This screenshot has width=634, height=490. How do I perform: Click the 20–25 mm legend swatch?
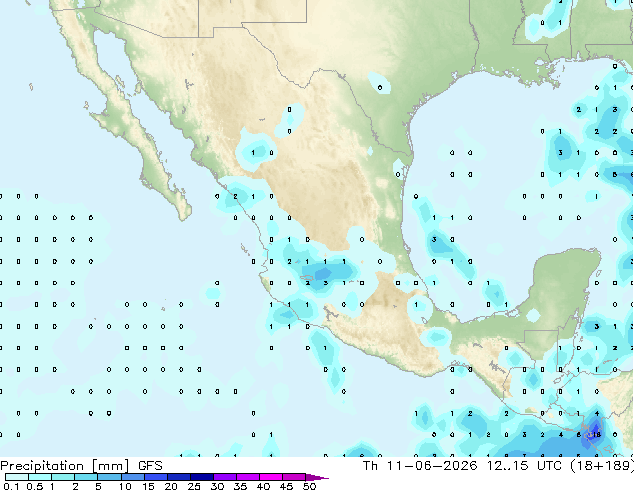point(179,477)
